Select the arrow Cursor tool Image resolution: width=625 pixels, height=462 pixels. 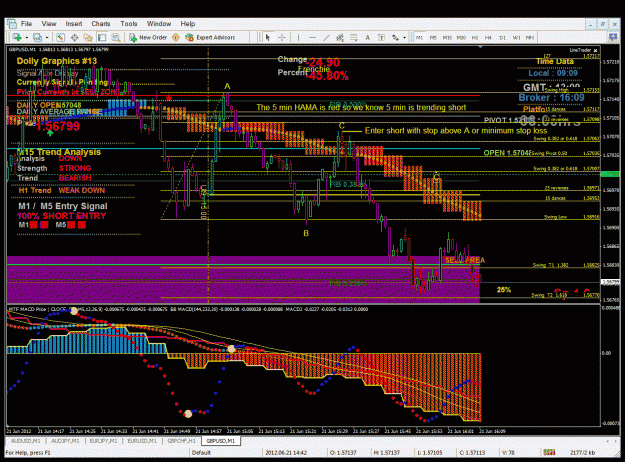pos(267,37)
